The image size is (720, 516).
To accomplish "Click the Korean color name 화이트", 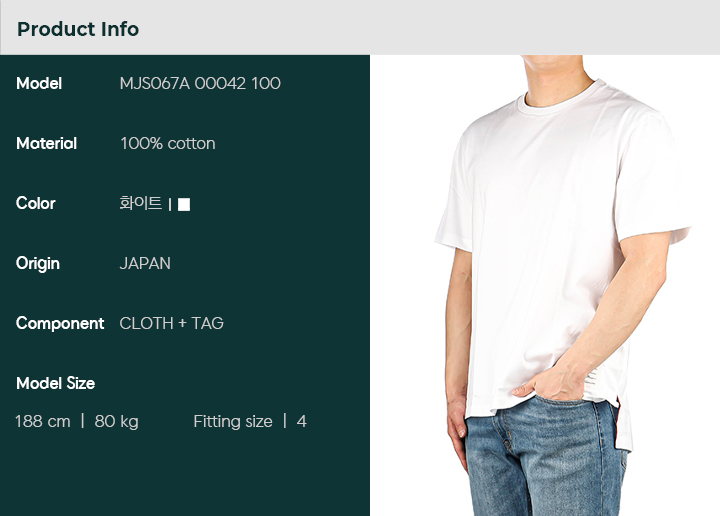I will [x=141, y=203].
